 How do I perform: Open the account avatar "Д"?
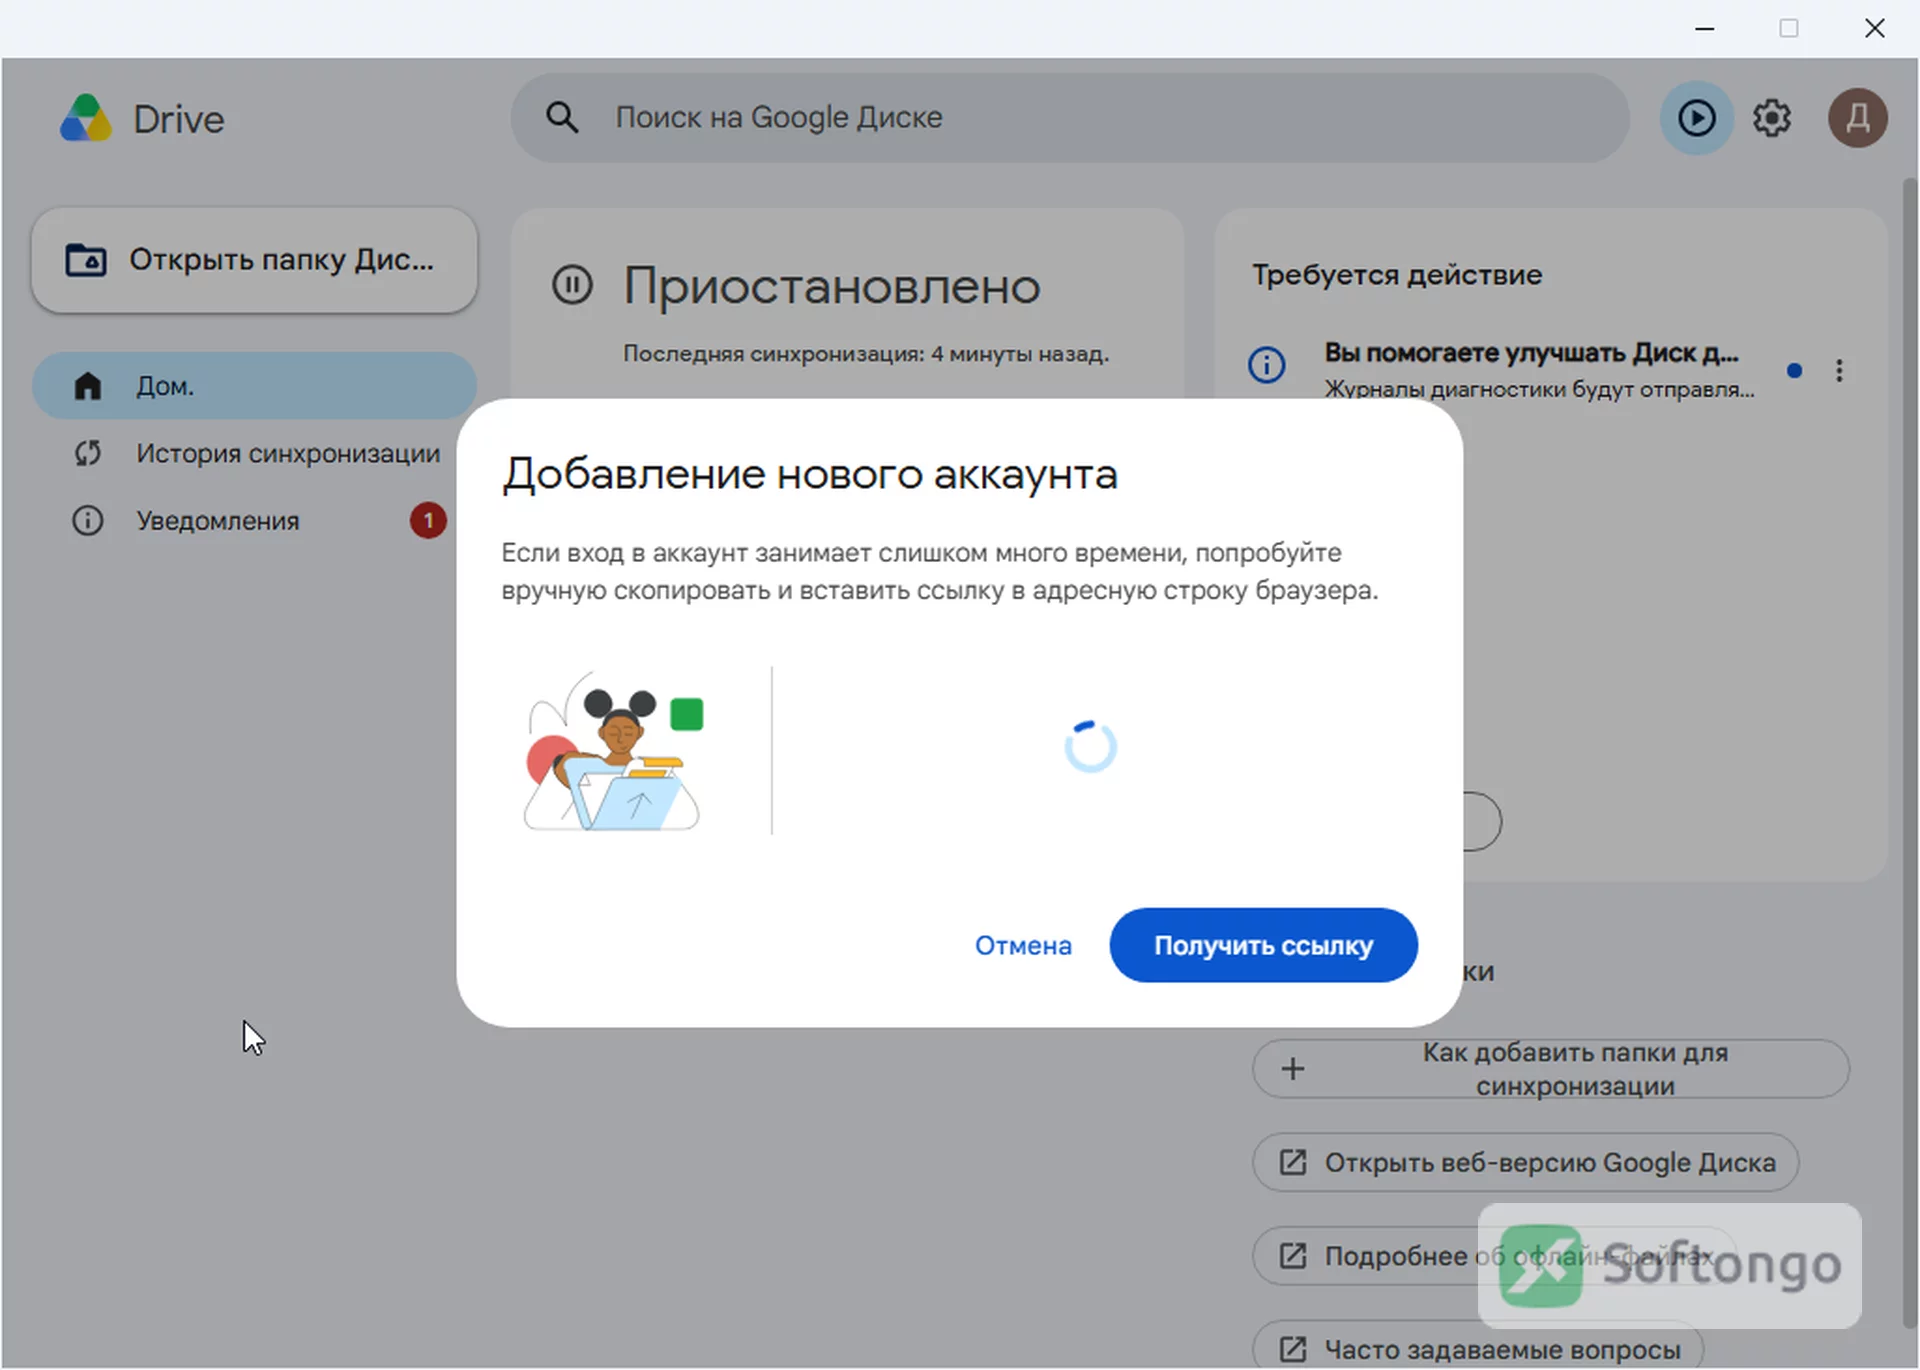coord(1857,118)
